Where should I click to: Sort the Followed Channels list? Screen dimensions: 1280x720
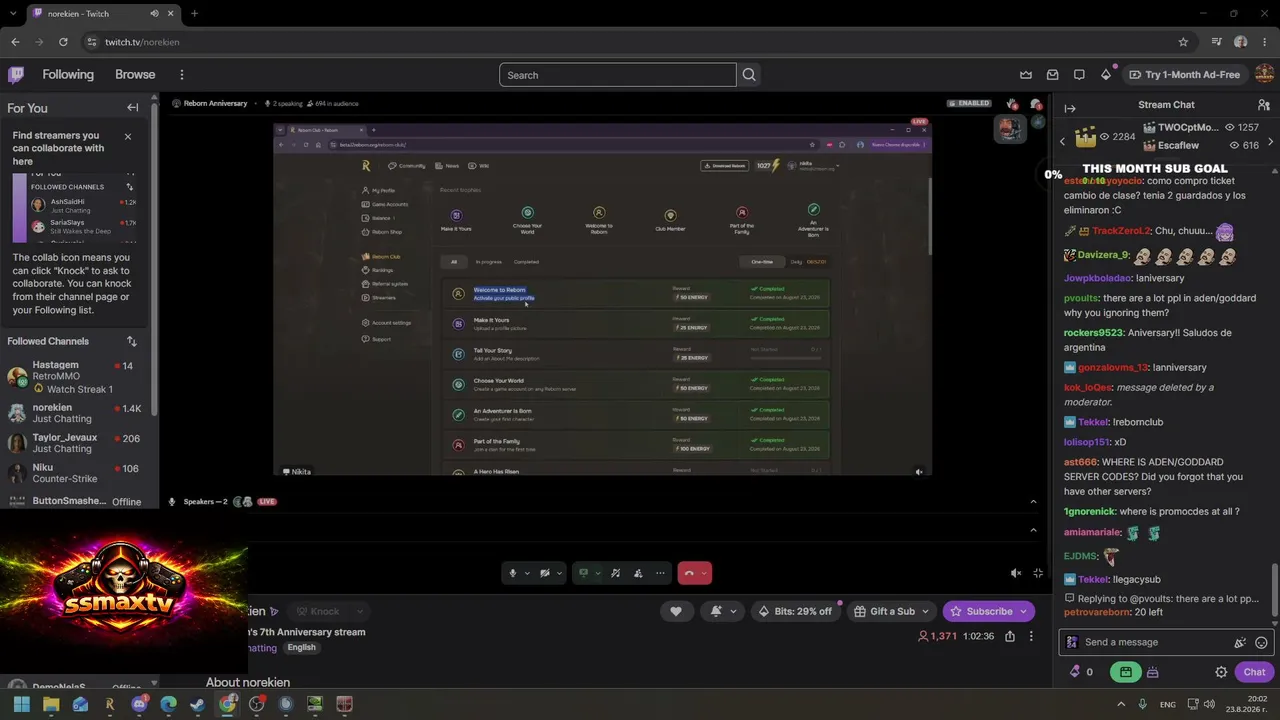point(131,341)
